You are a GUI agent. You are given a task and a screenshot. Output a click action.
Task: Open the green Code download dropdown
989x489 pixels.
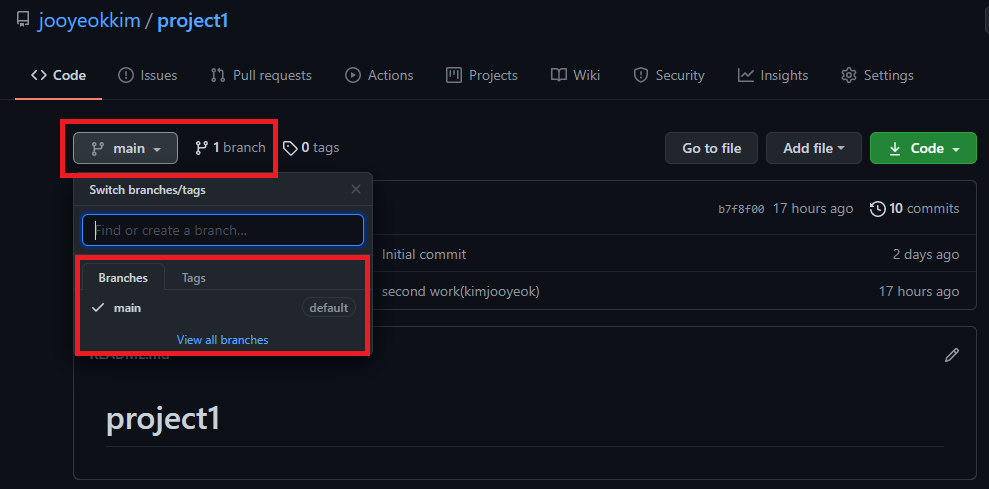click(x=923, y=148)
